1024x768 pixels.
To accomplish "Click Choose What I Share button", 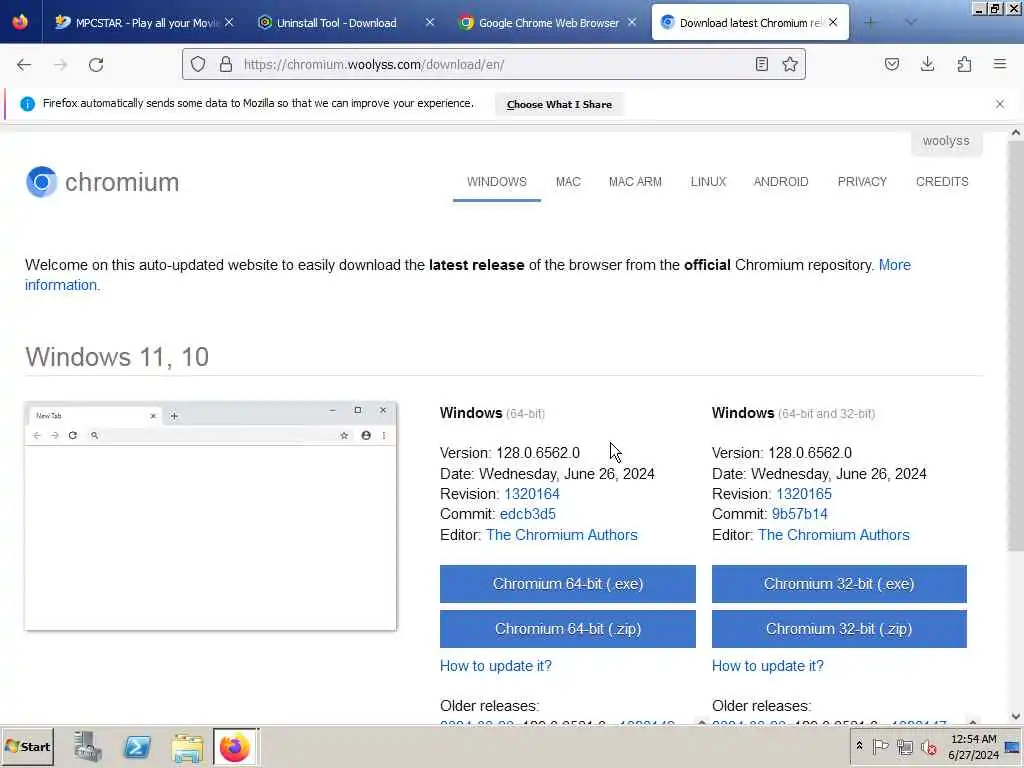I will point(559,104).
